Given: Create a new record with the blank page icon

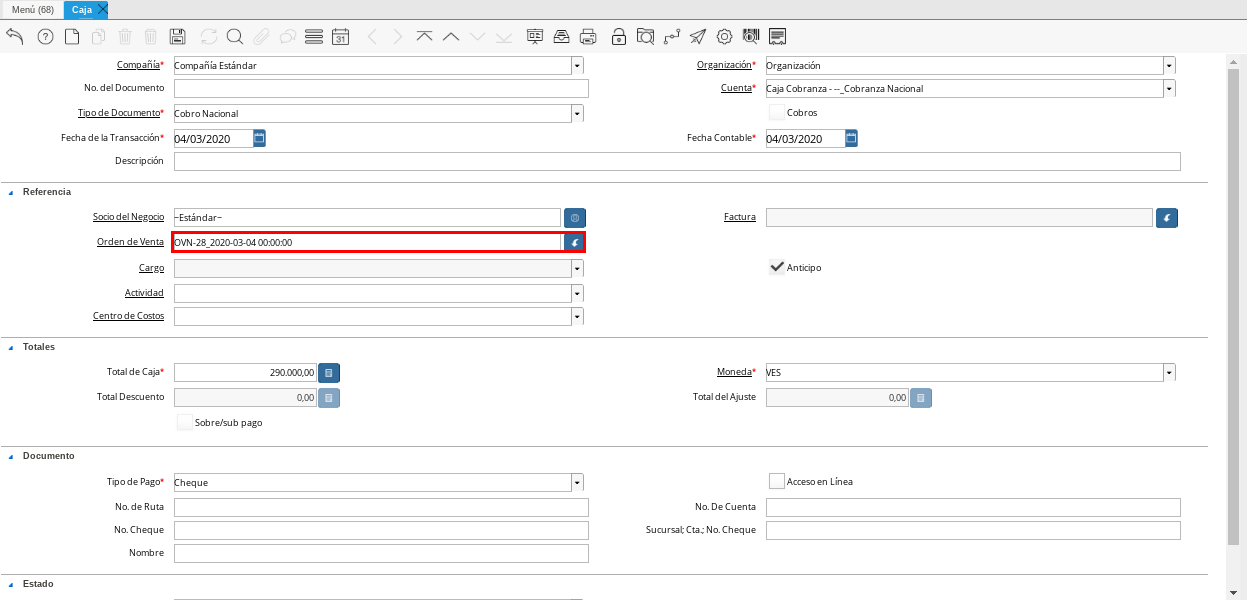Looking at the screenshot, I should tap(72, 37).
